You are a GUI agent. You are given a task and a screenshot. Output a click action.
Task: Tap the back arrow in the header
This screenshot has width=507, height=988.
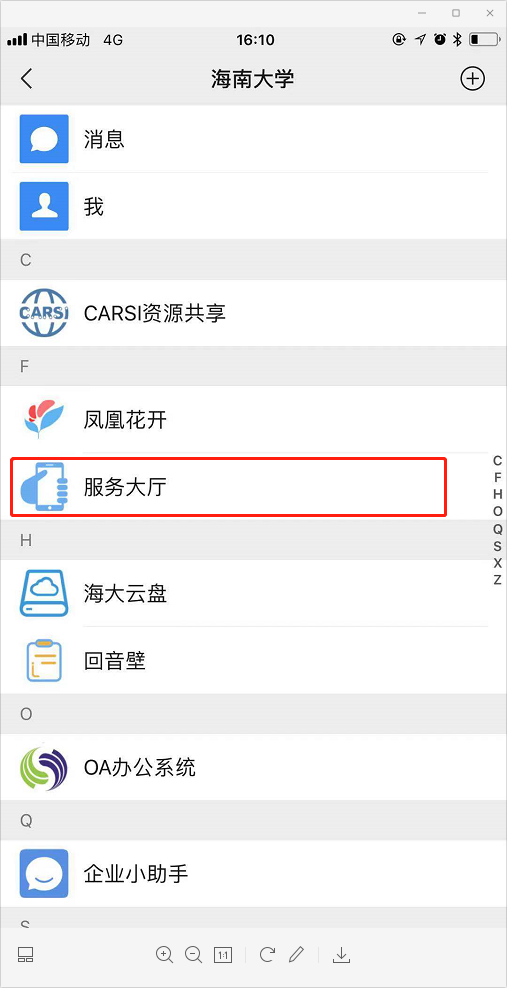click(x=26, y=79)
